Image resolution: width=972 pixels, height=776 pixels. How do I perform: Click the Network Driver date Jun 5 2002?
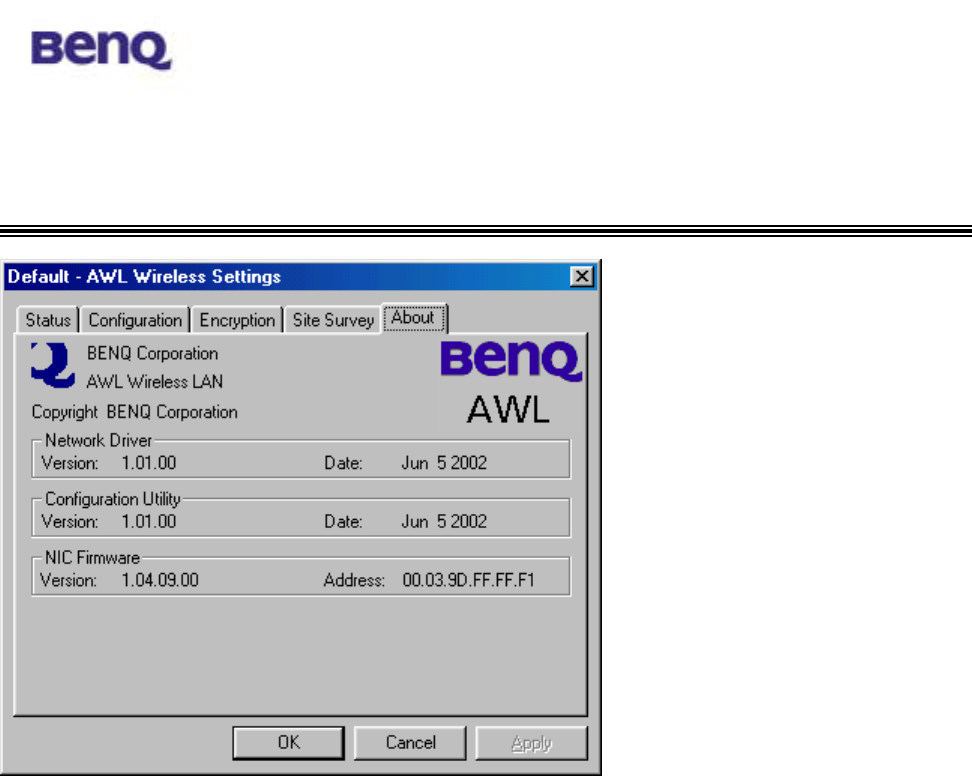pyautogui.click(x=444, y=463)
